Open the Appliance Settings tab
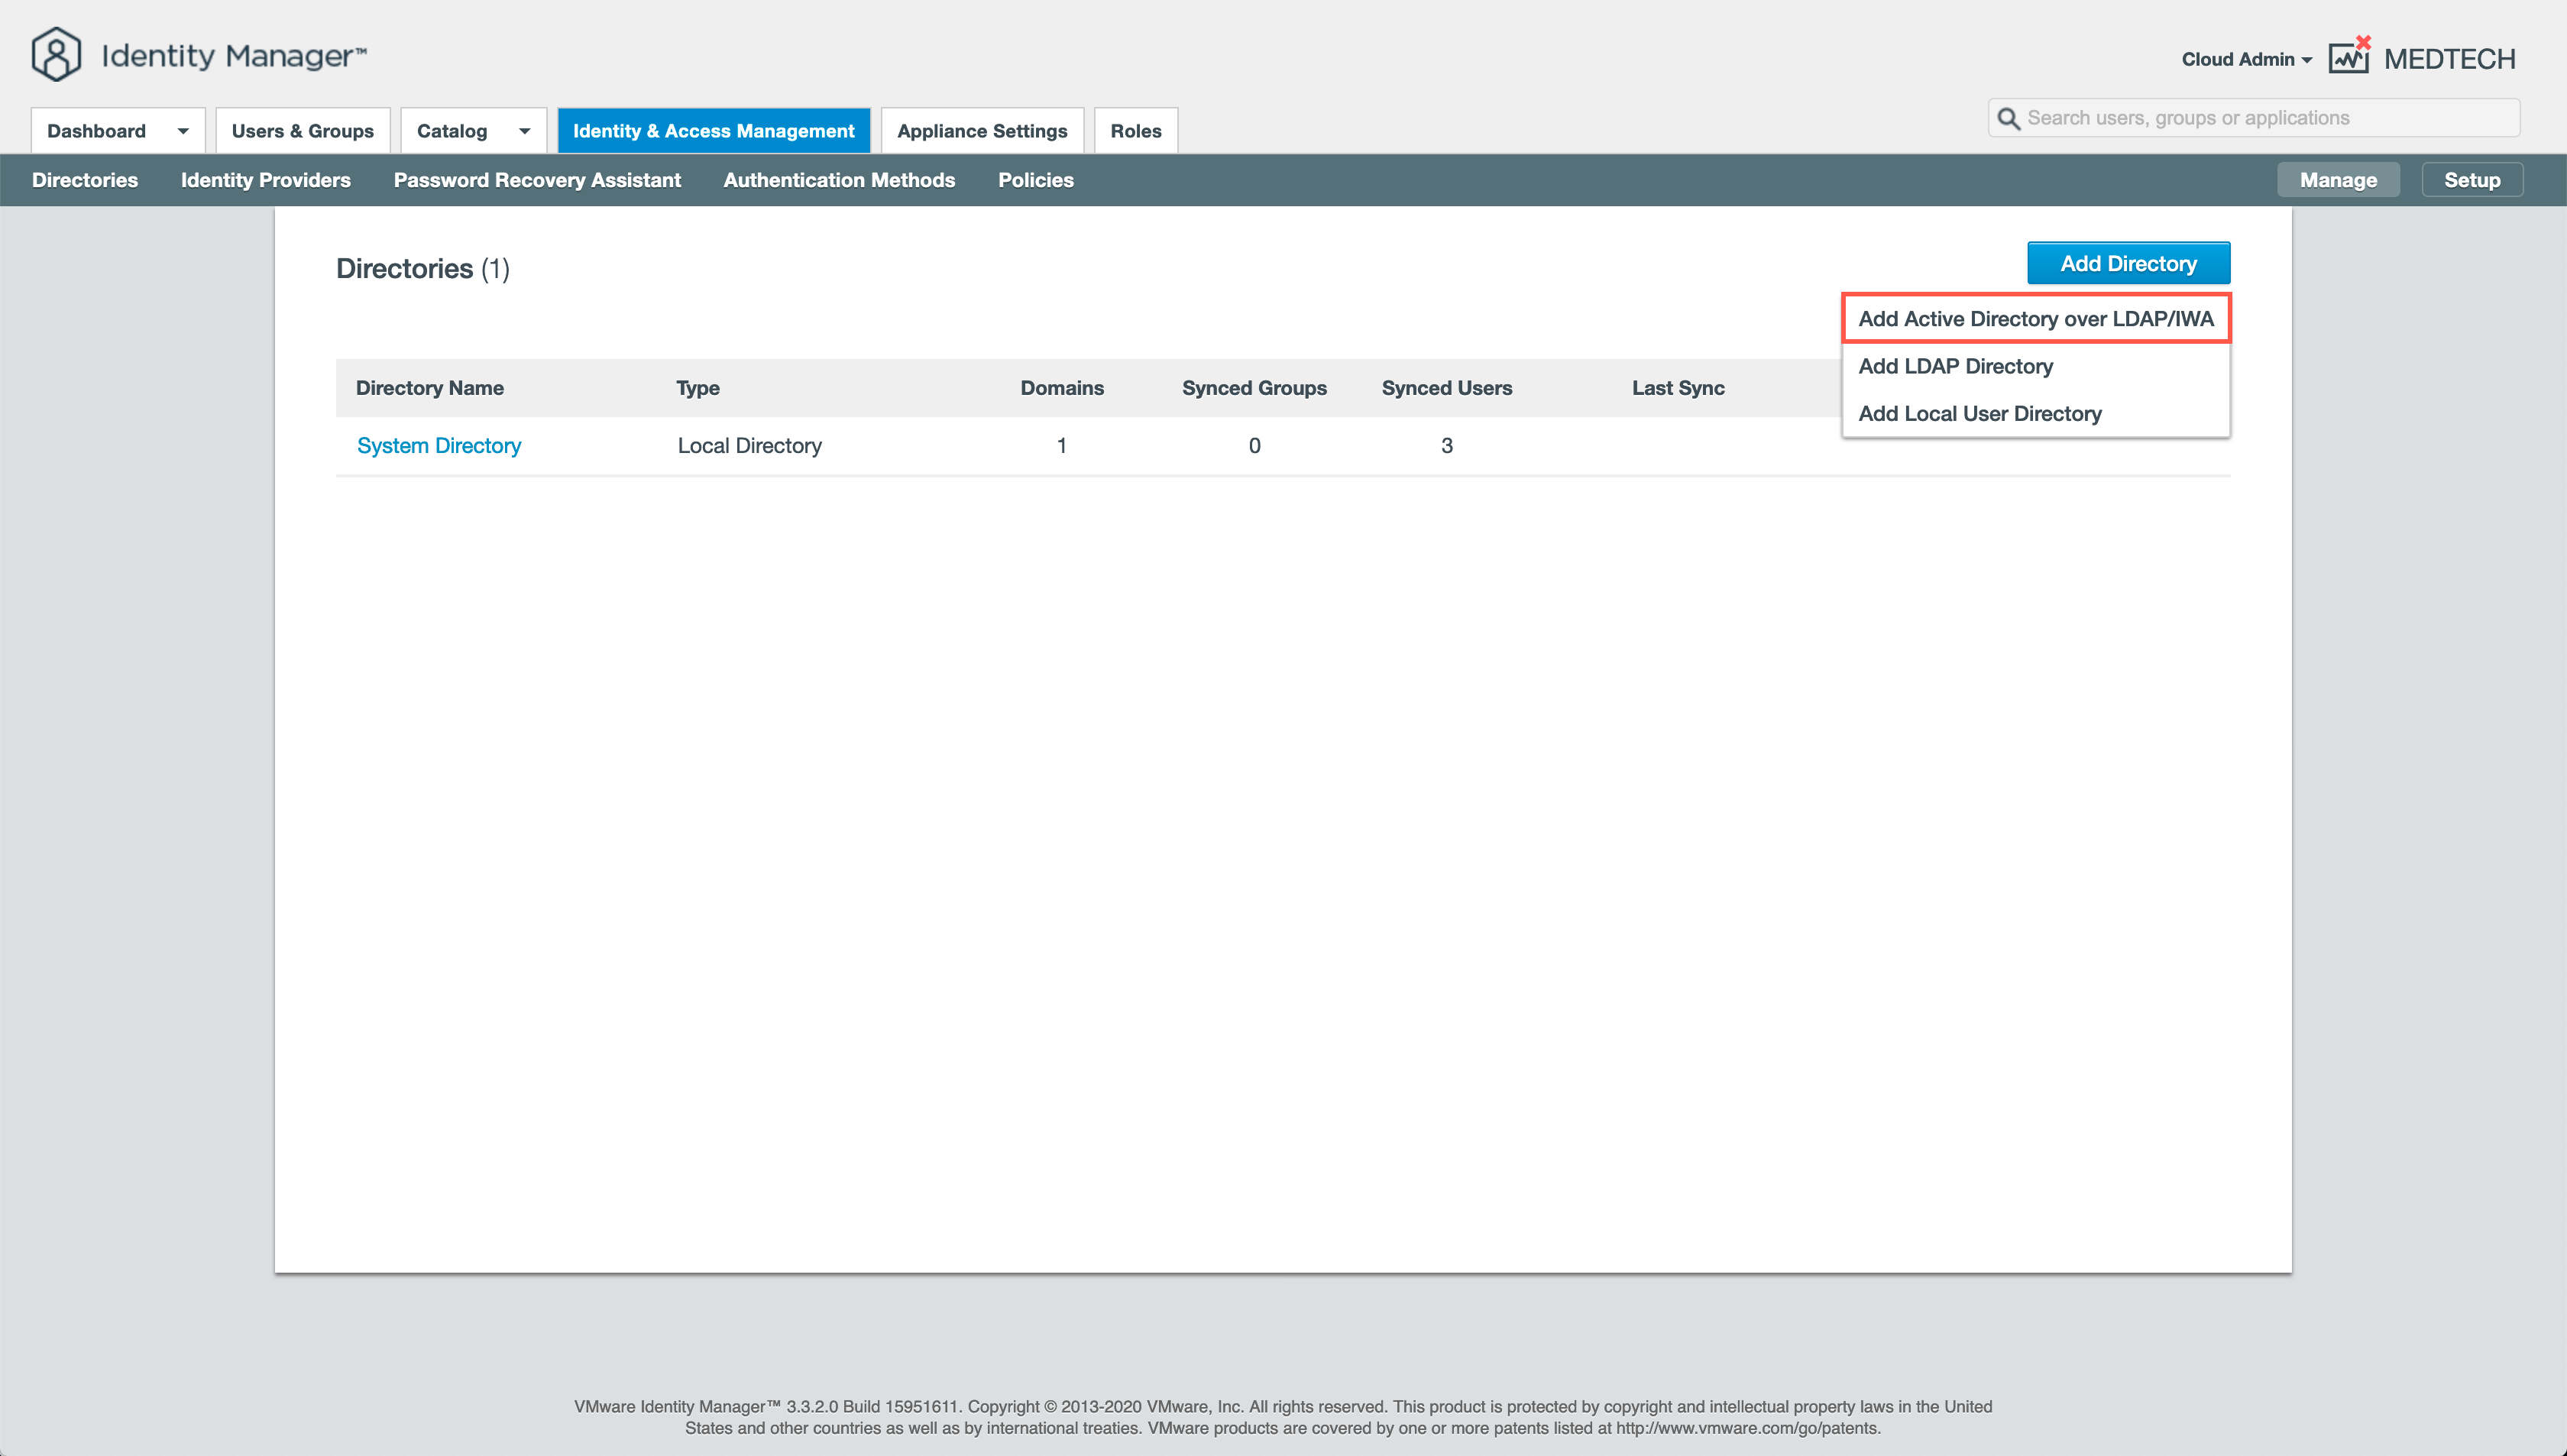 pyautogui.click(x=981, y=131)
